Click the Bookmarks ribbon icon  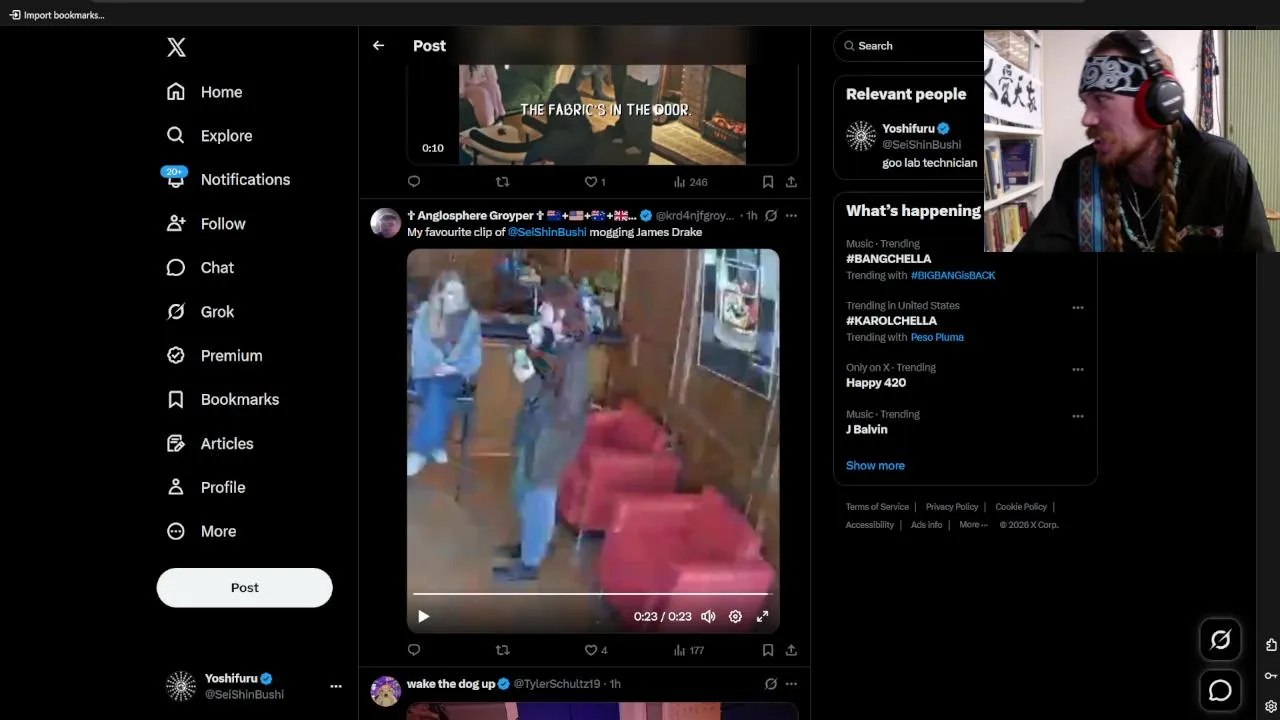[176, 399]
